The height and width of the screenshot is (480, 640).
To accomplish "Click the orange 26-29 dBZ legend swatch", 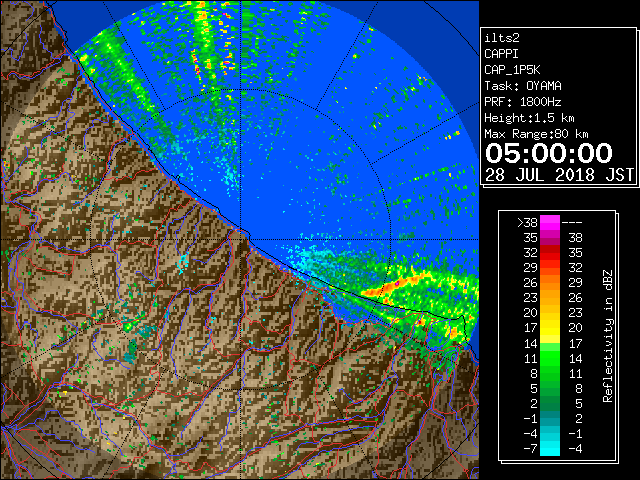I will coord(550,283).
